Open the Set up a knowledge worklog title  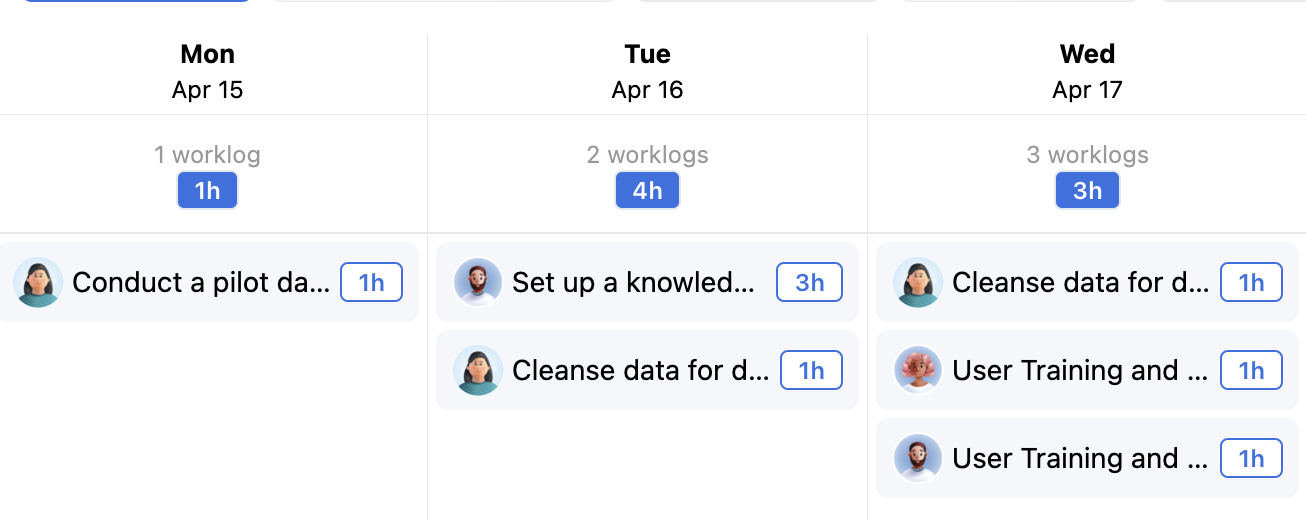tap(633, 283)
